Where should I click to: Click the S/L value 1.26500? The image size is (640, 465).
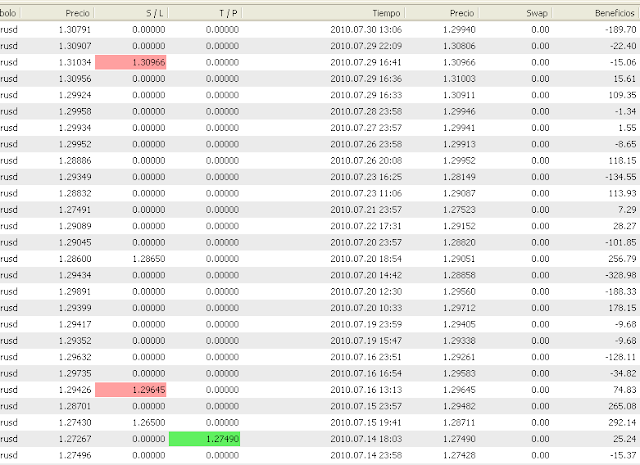(x=149, y=423)
